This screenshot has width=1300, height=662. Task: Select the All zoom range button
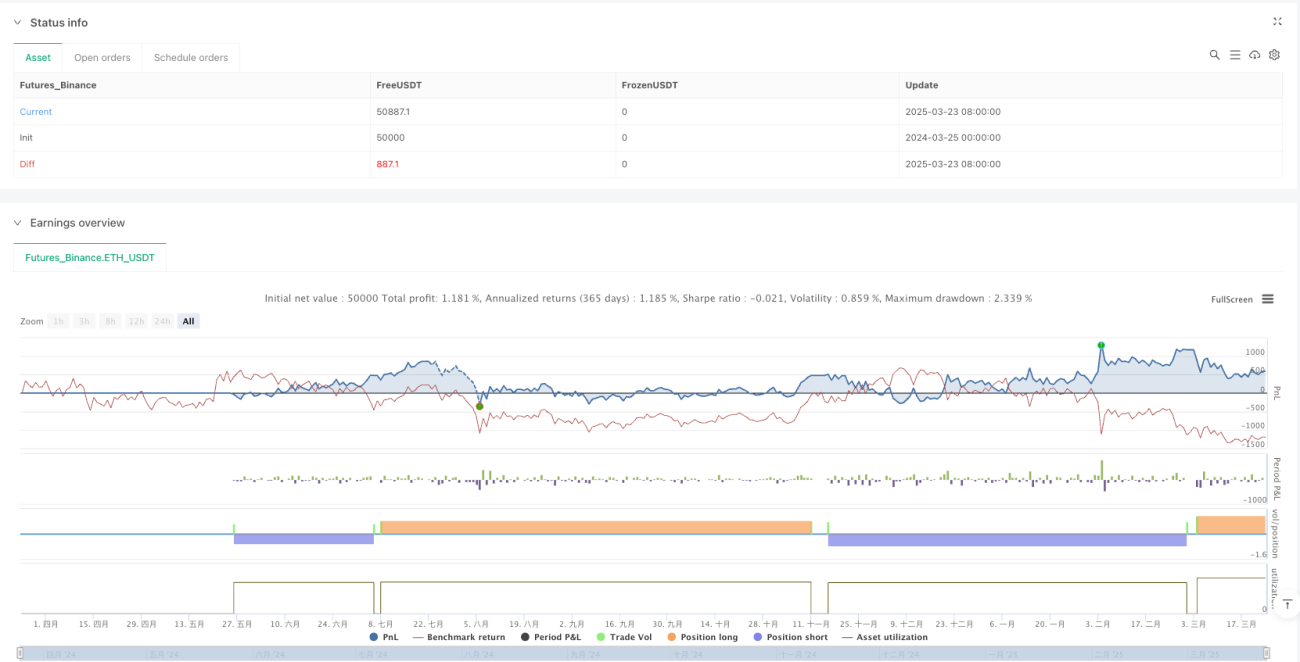click(188, 321)
